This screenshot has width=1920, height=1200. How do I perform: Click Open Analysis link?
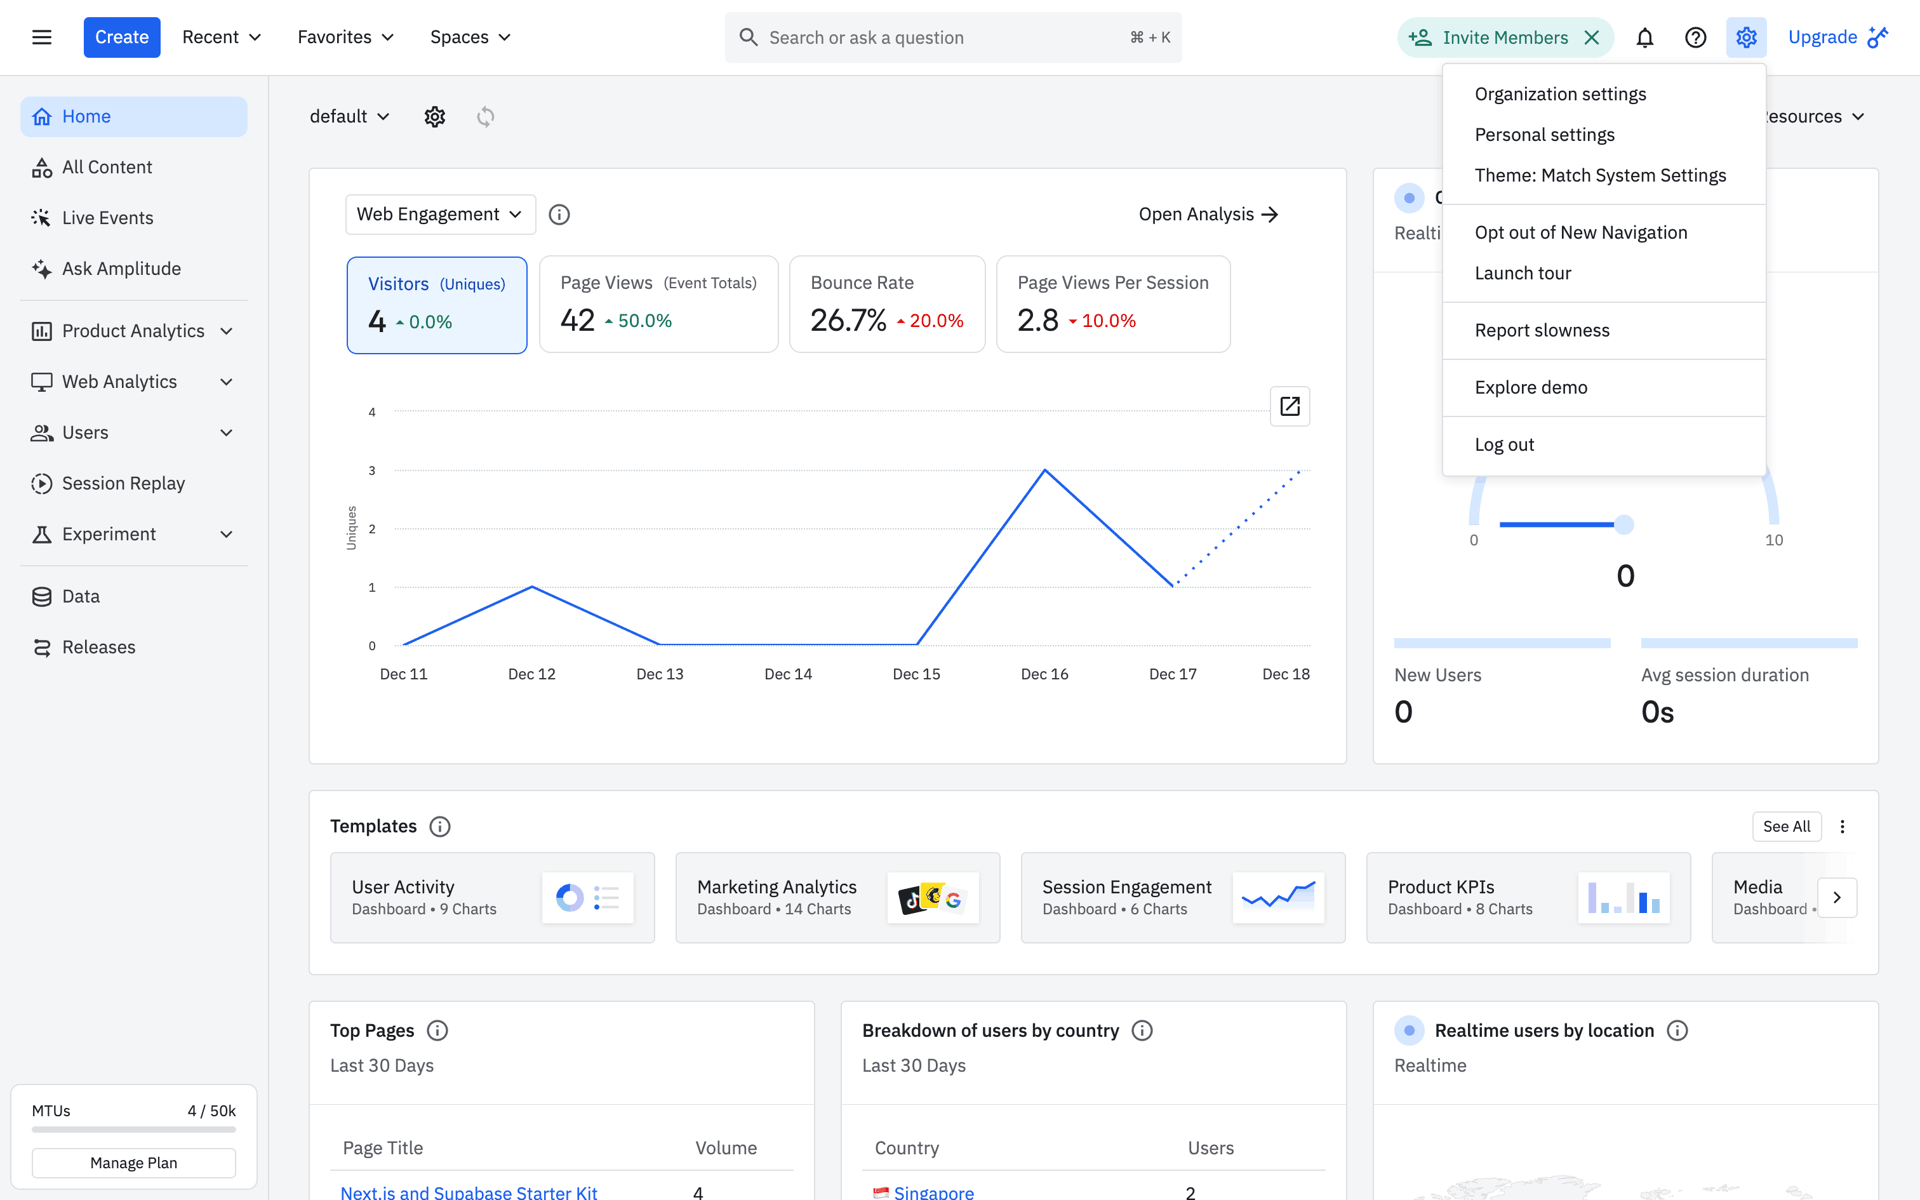point(1208,214)
